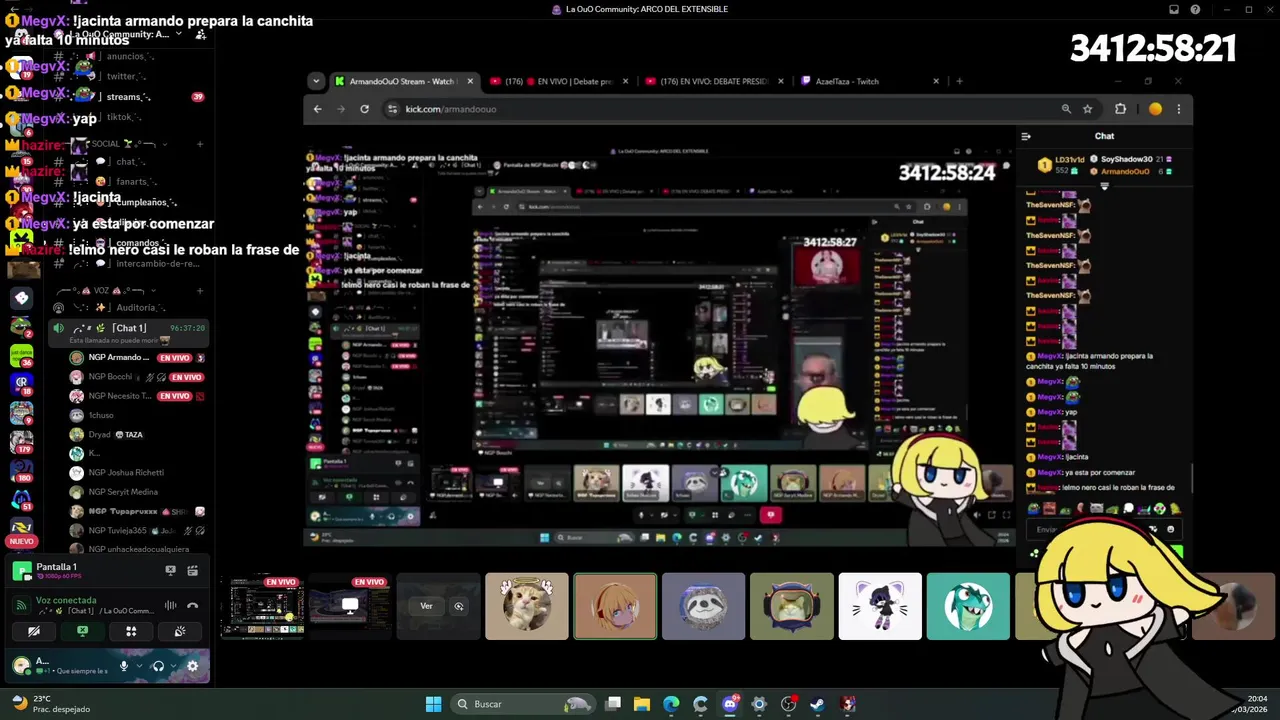This screenshot has width=1280, height=720.
Task: Add a channel to the VOZ category
Action: click(200, 291)
